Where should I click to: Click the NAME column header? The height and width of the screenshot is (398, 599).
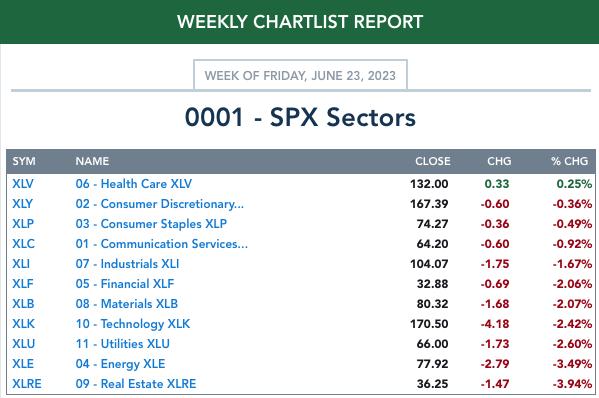click(x=92, y=161)
